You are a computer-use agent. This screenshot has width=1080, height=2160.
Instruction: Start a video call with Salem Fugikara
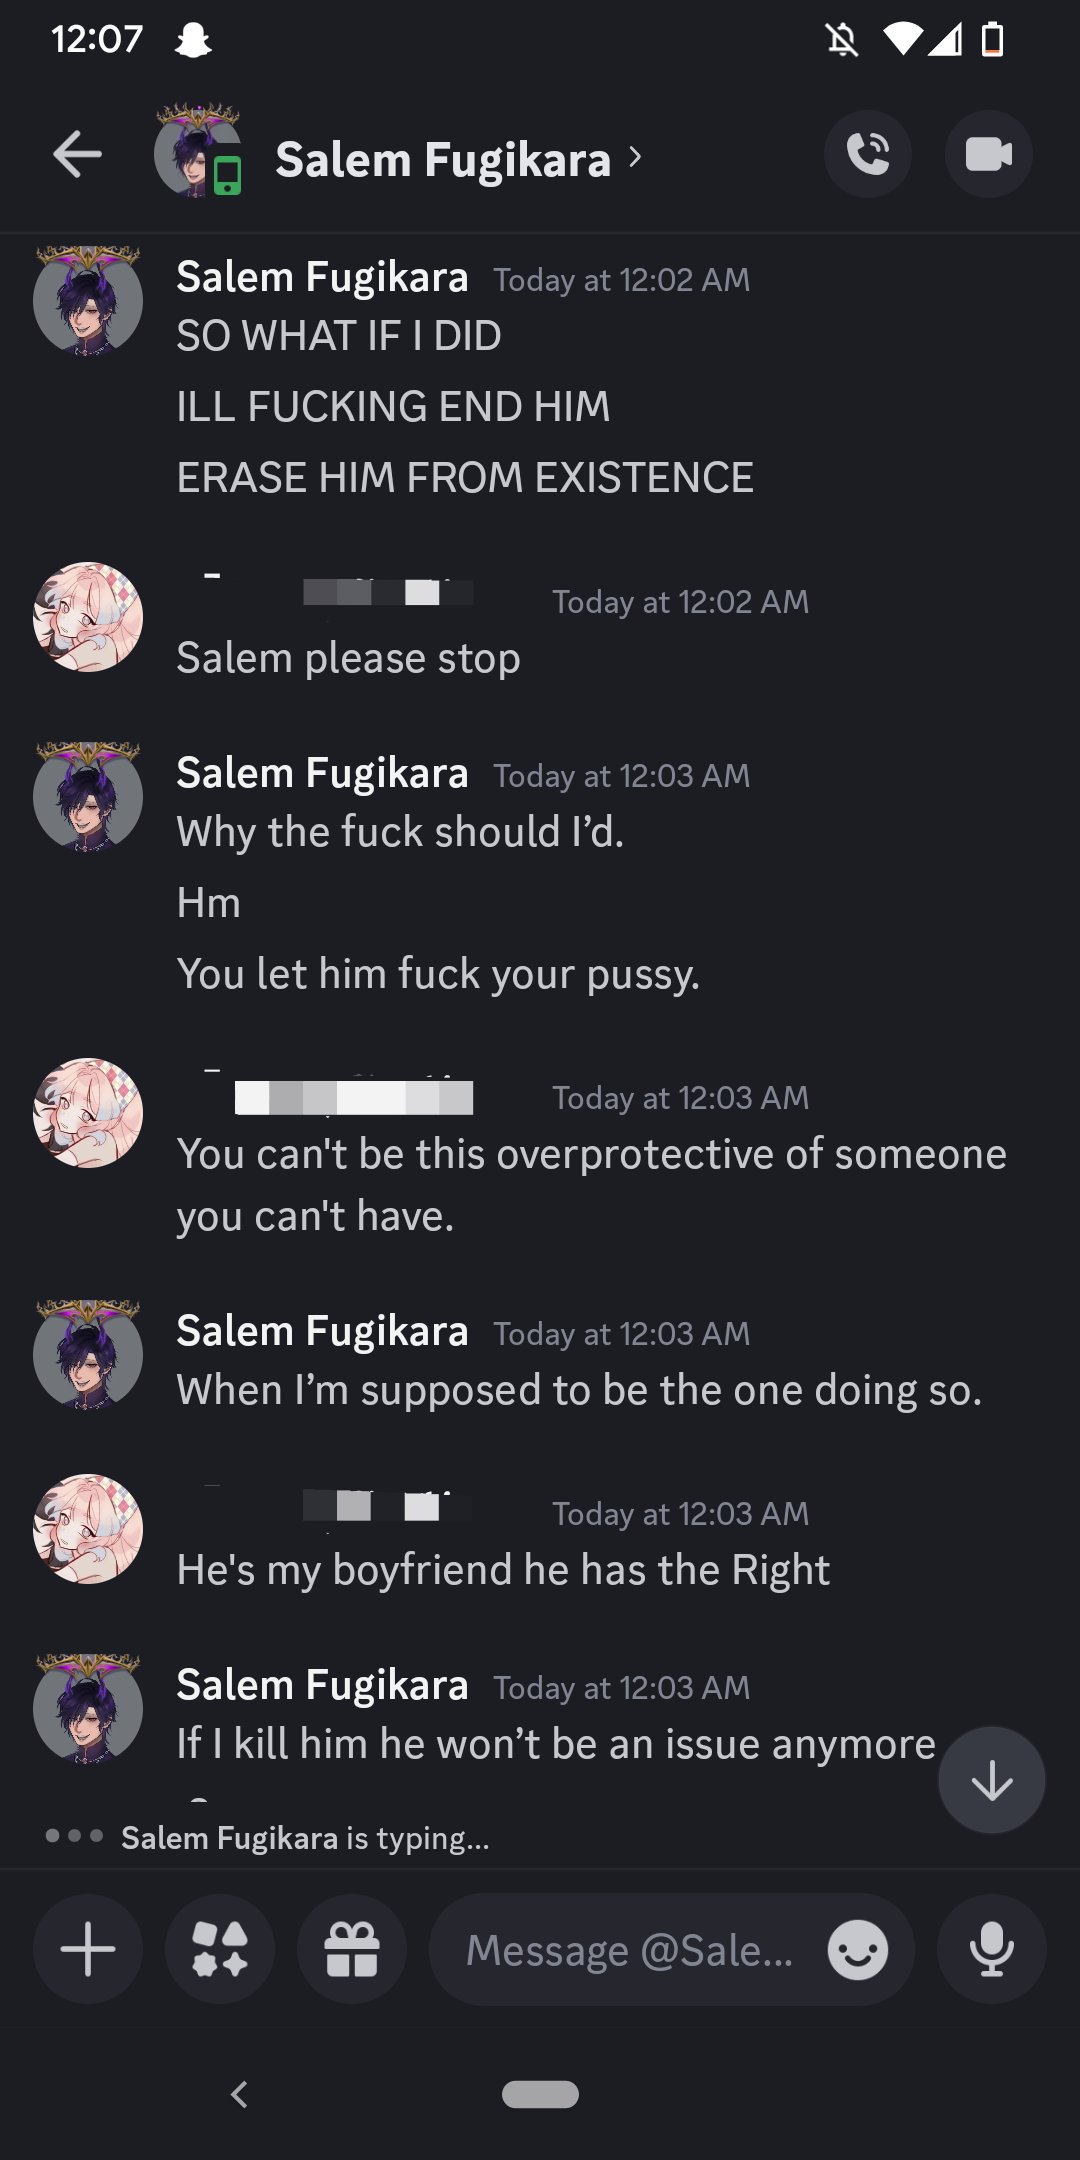click(x=989, y=154)
